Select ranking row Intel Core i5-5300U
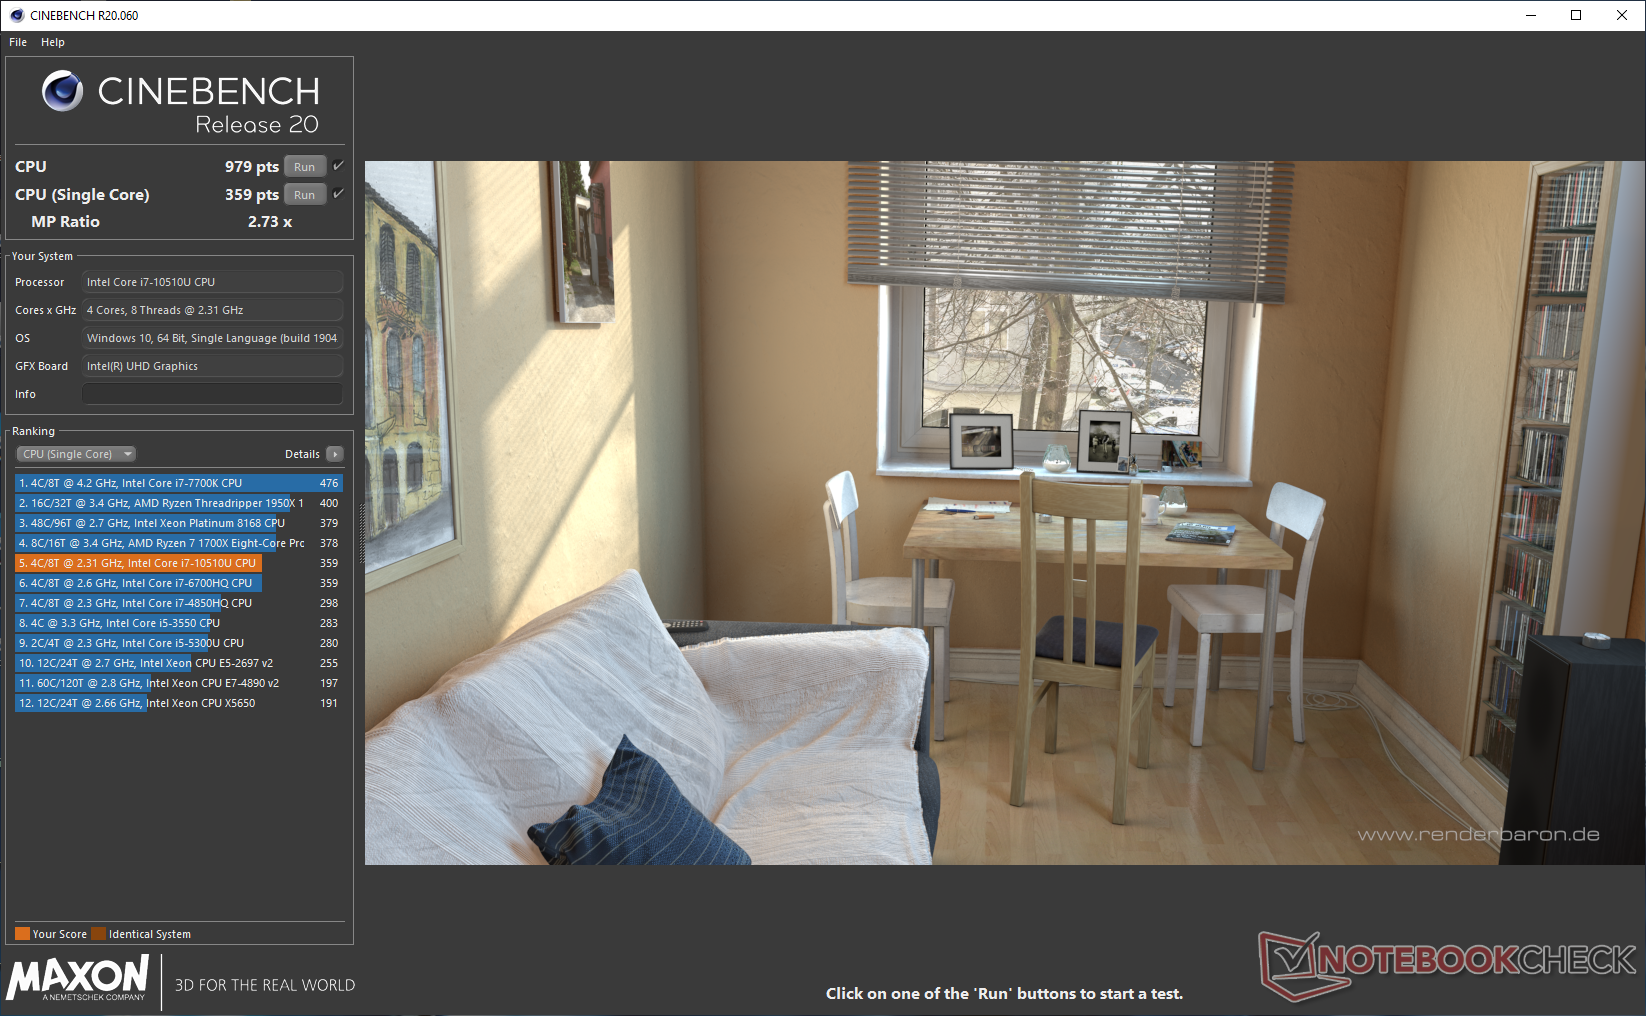This screenshot has width=1646, height=1016. 179,643
